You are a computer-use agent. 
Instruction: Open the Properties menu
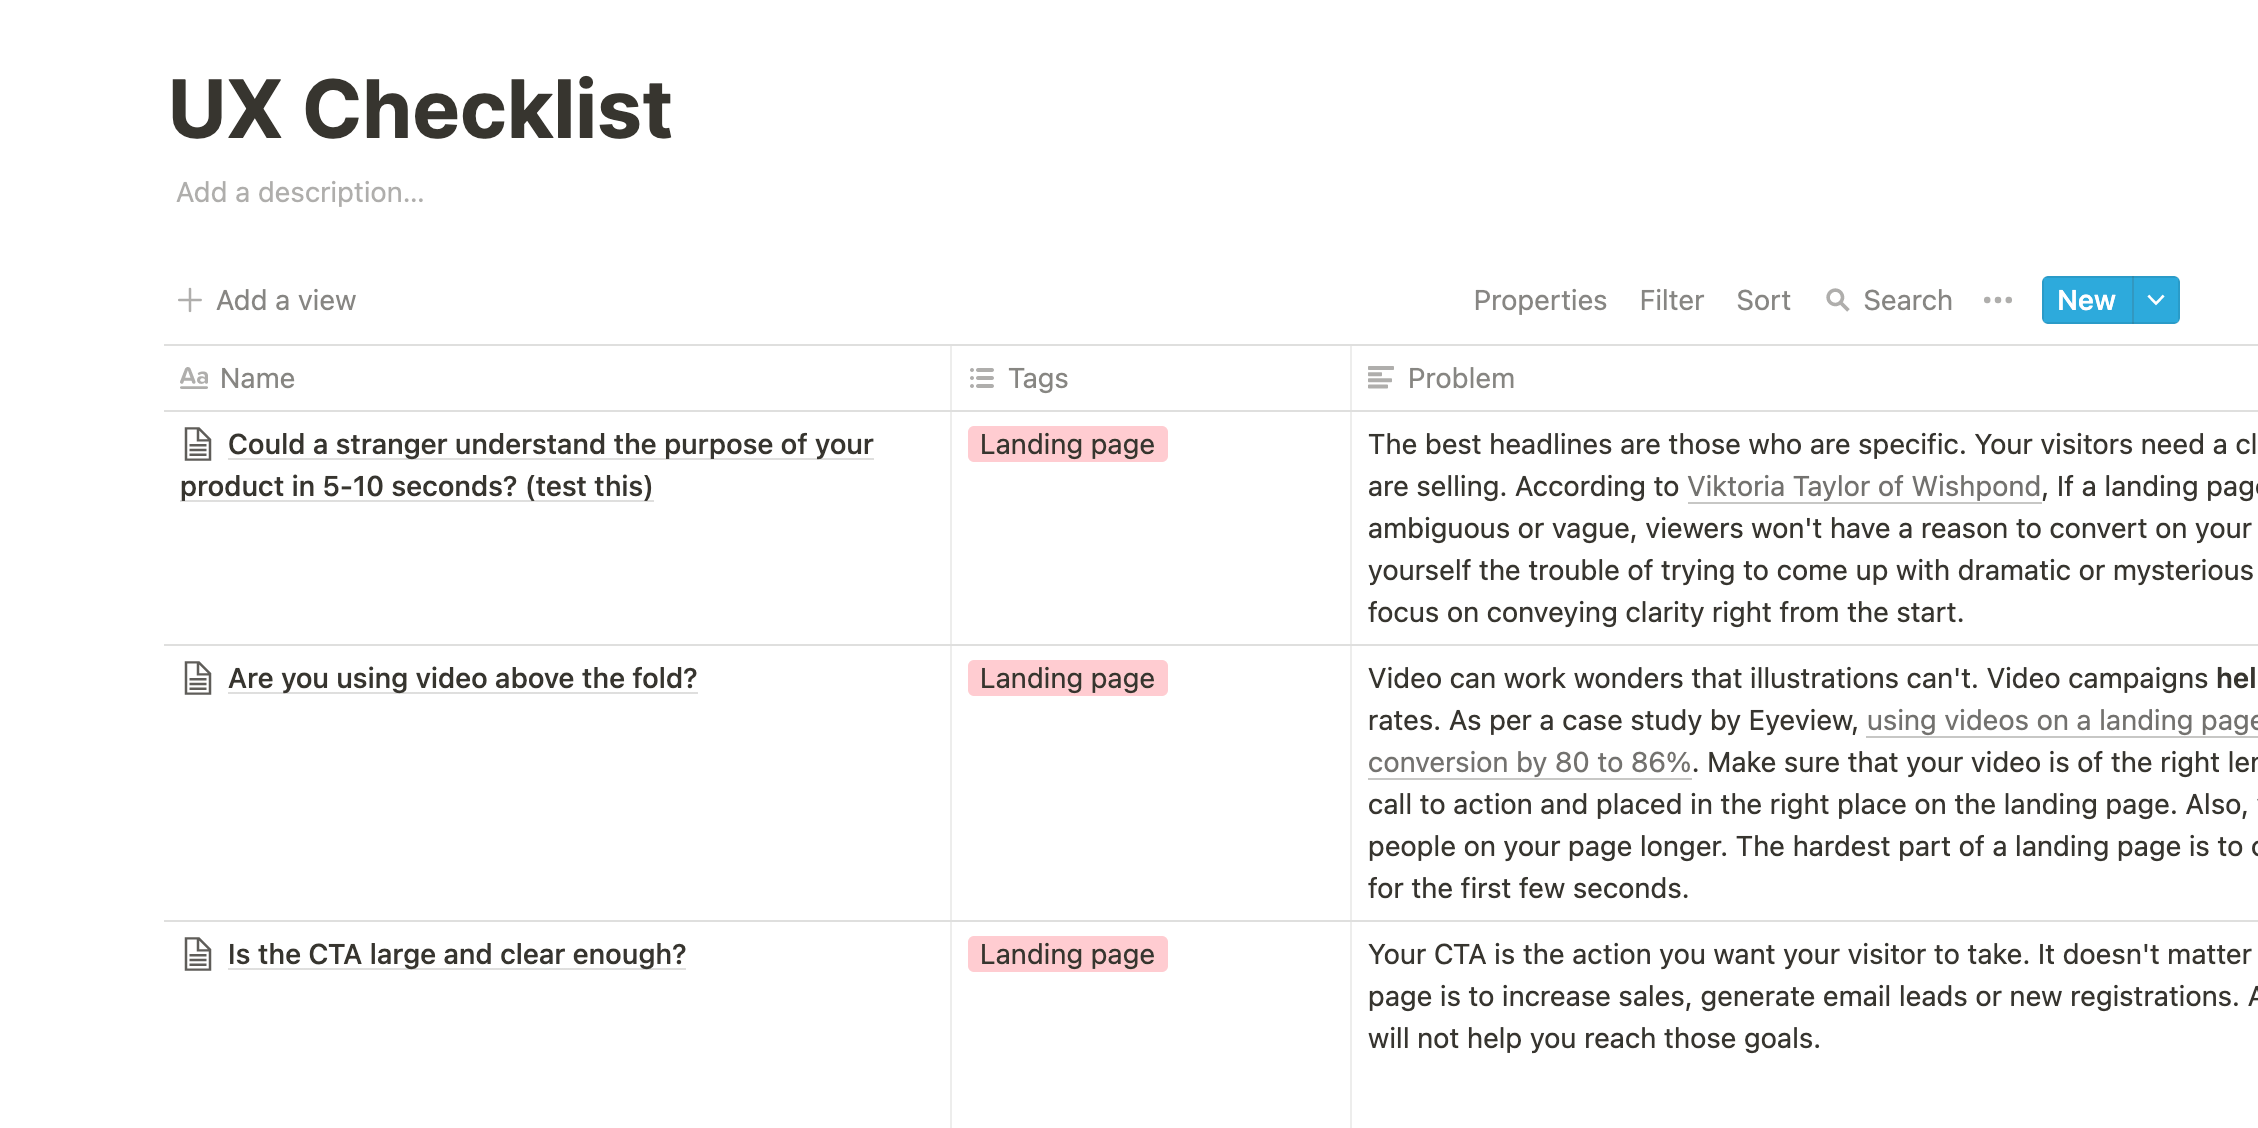[x=1539, y=300]
